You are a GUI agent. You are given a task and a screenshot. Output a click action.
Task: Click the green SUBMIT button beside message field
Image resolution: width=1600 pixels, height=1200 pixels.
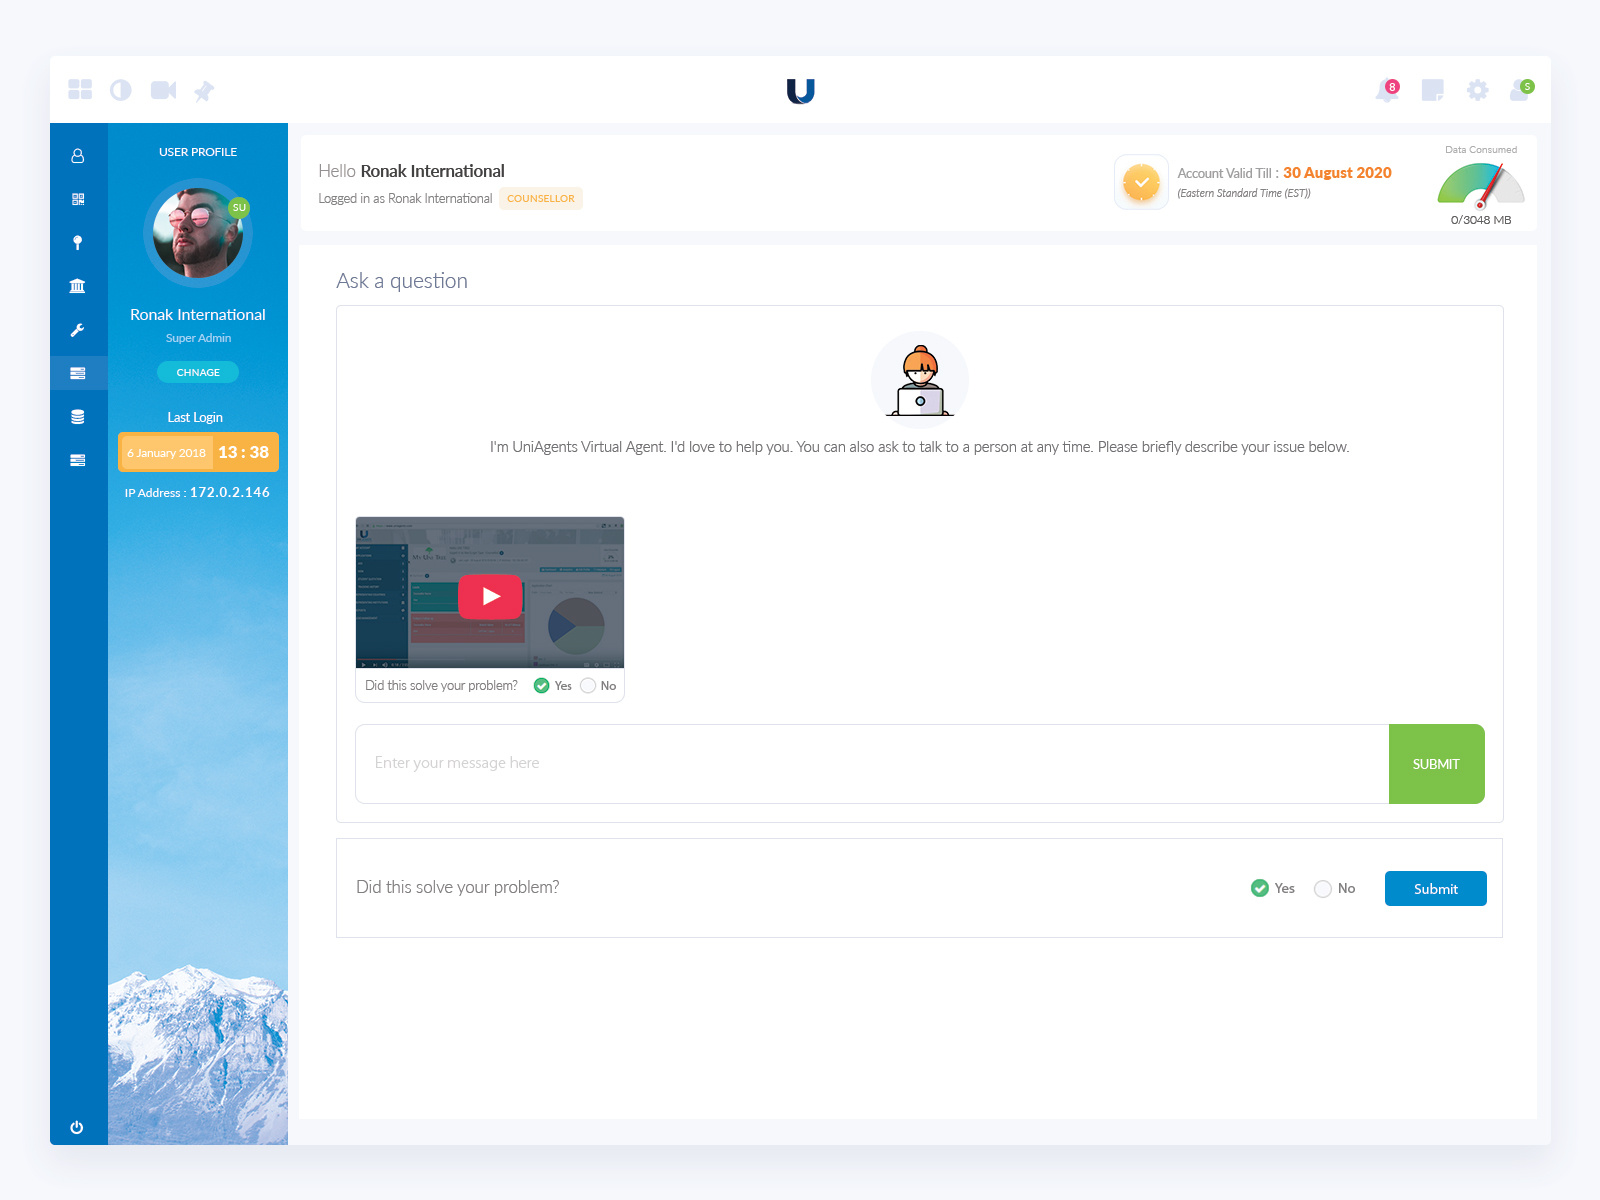tap(1436, 764)
